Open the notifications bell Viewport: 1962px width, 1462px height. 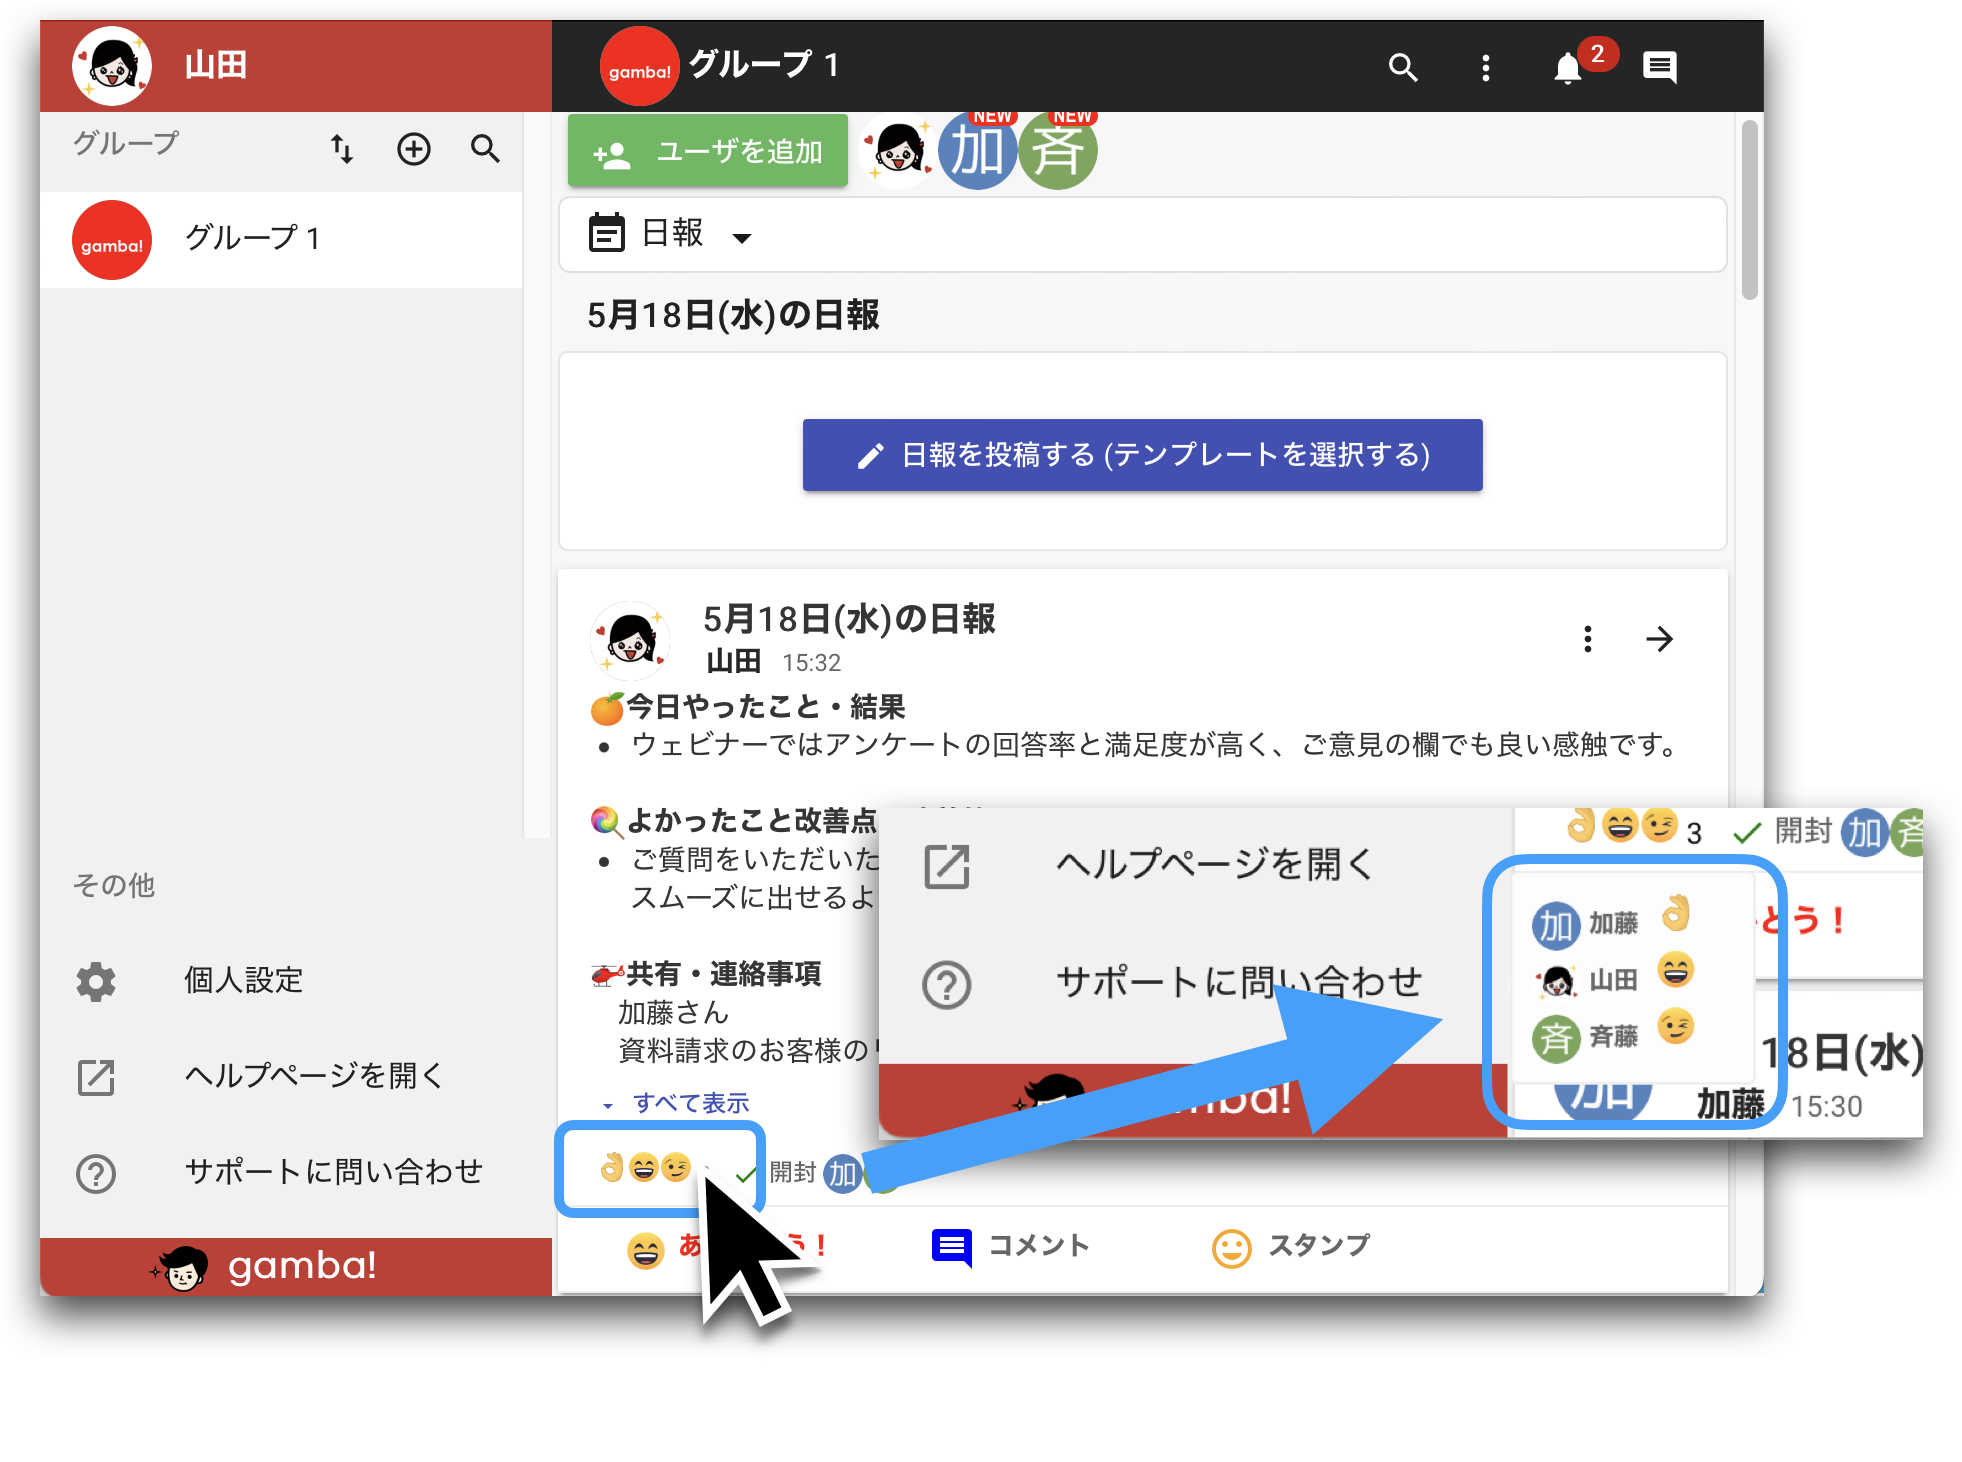pyautogui.click(x=1567, y=68)
